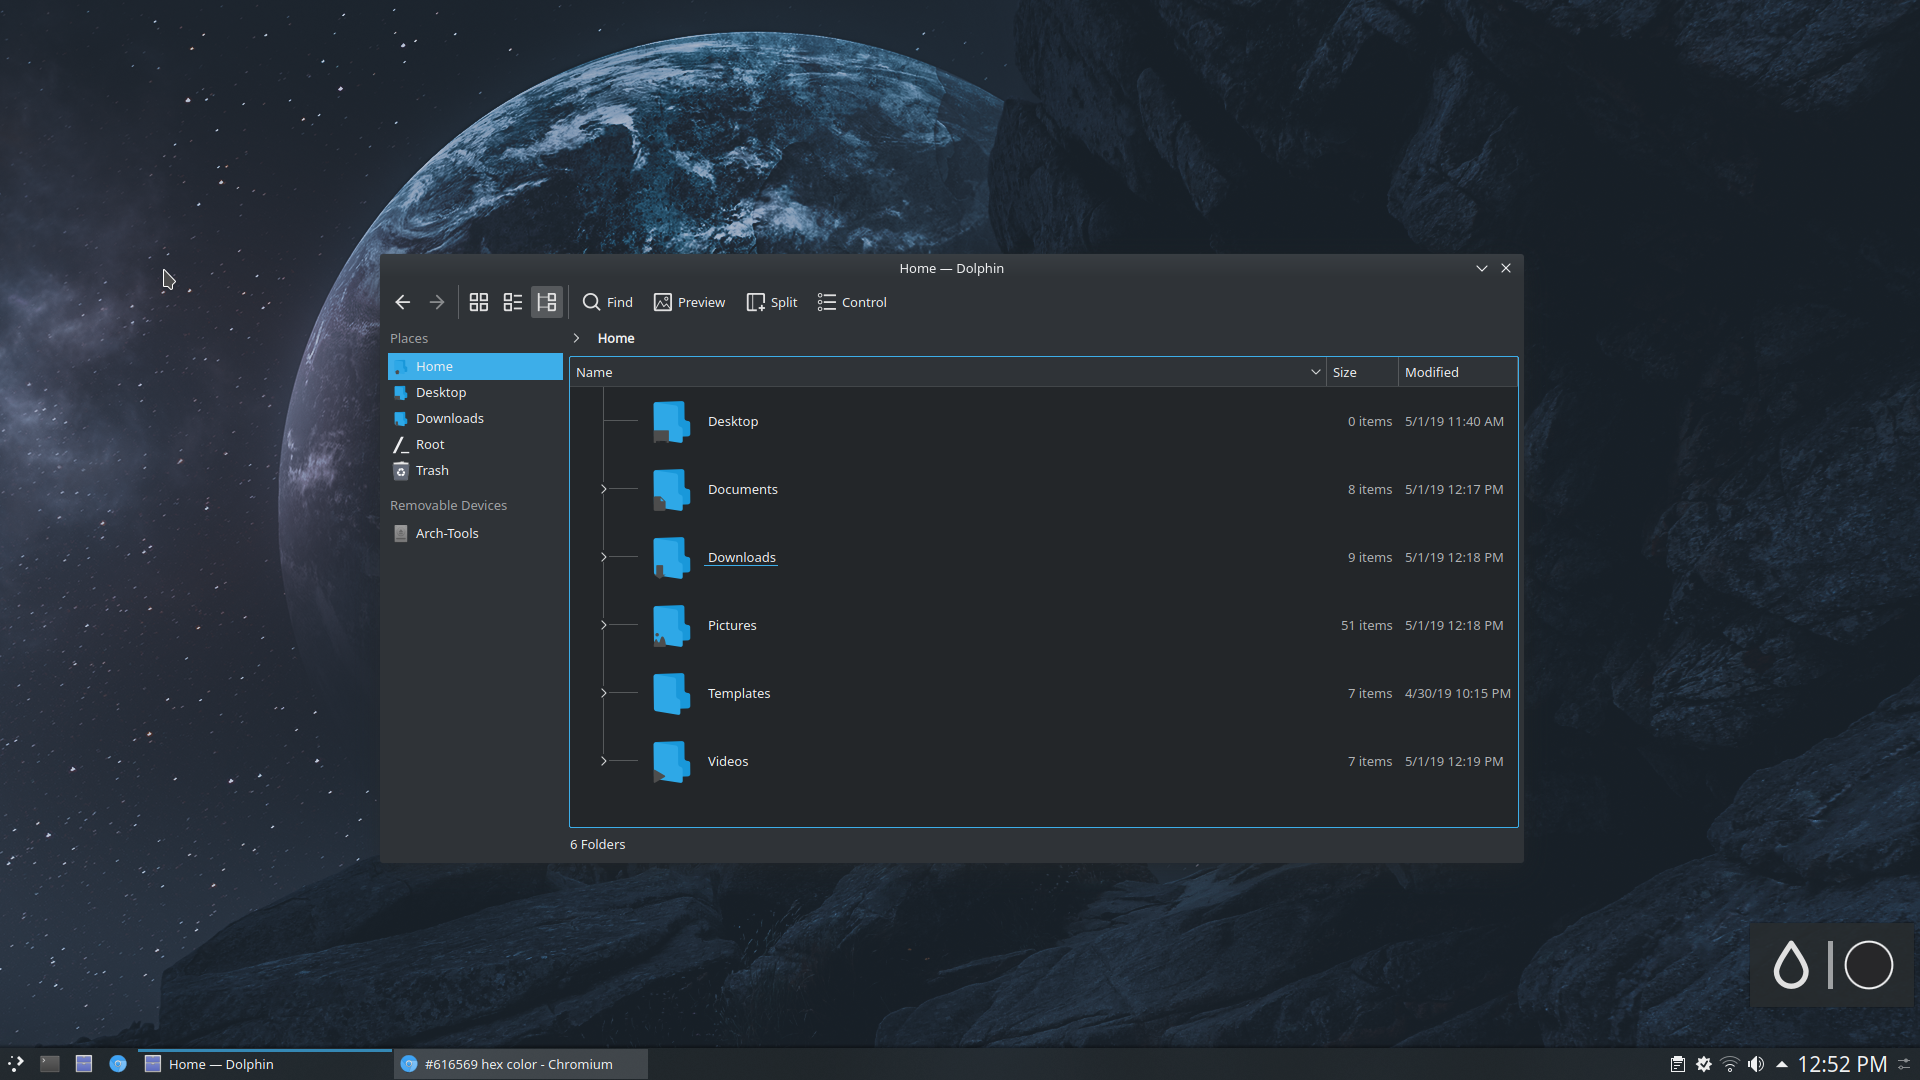Select the Videos folder icon
Screen dimensions: 1920x1080
click(671, 761)
